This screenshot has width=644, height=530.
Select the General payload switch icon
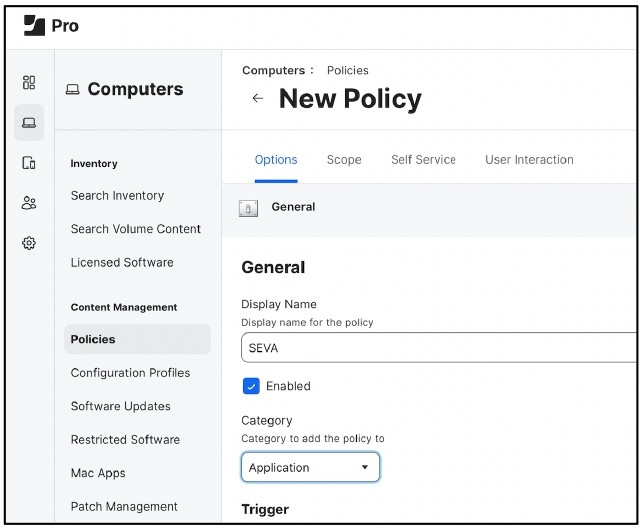[248, 208]
